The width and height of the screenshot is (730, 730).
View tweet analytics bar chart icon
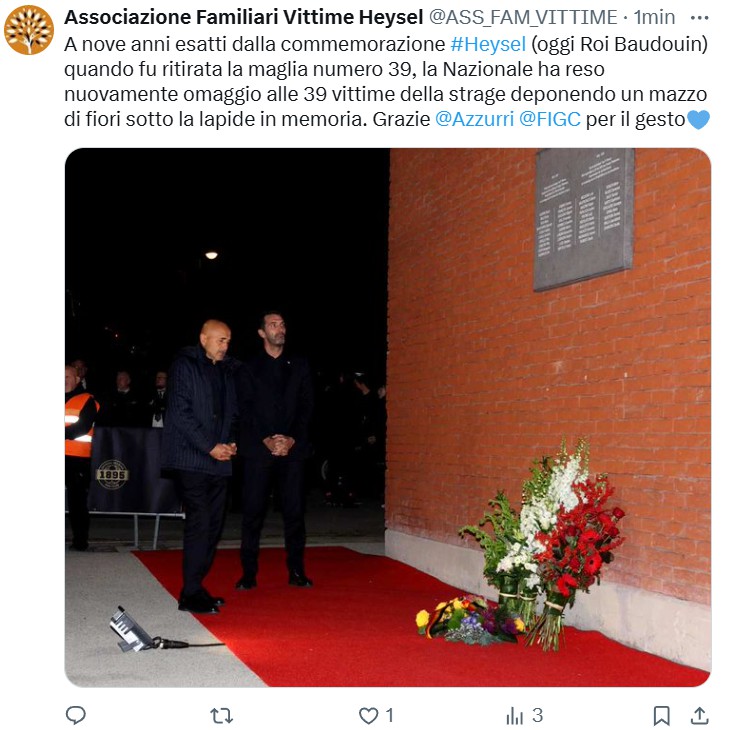pos(514,716)
